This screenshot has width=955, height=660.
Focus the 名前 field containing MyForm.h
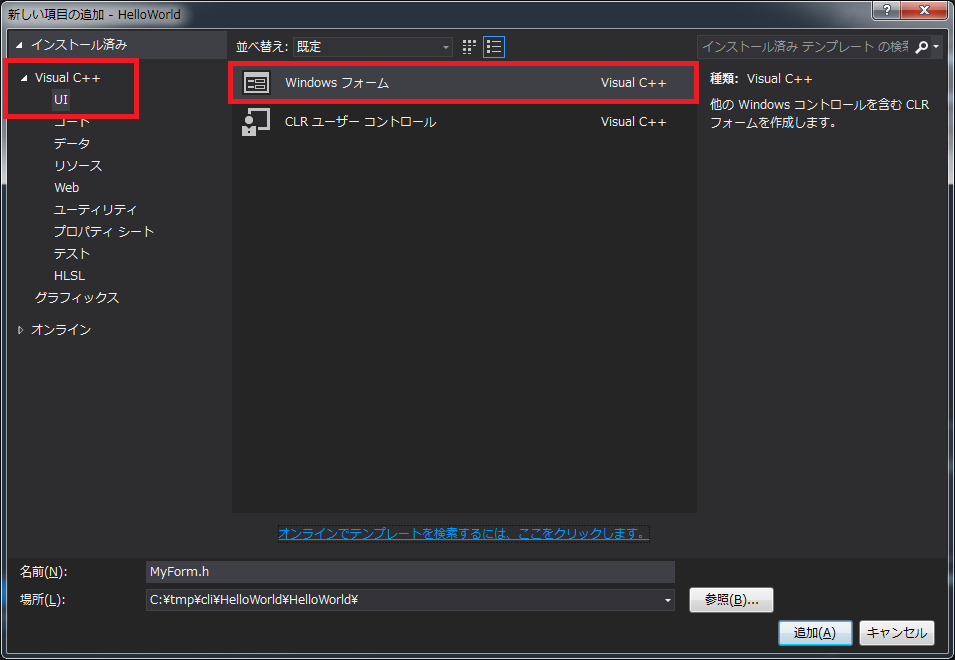410,572
